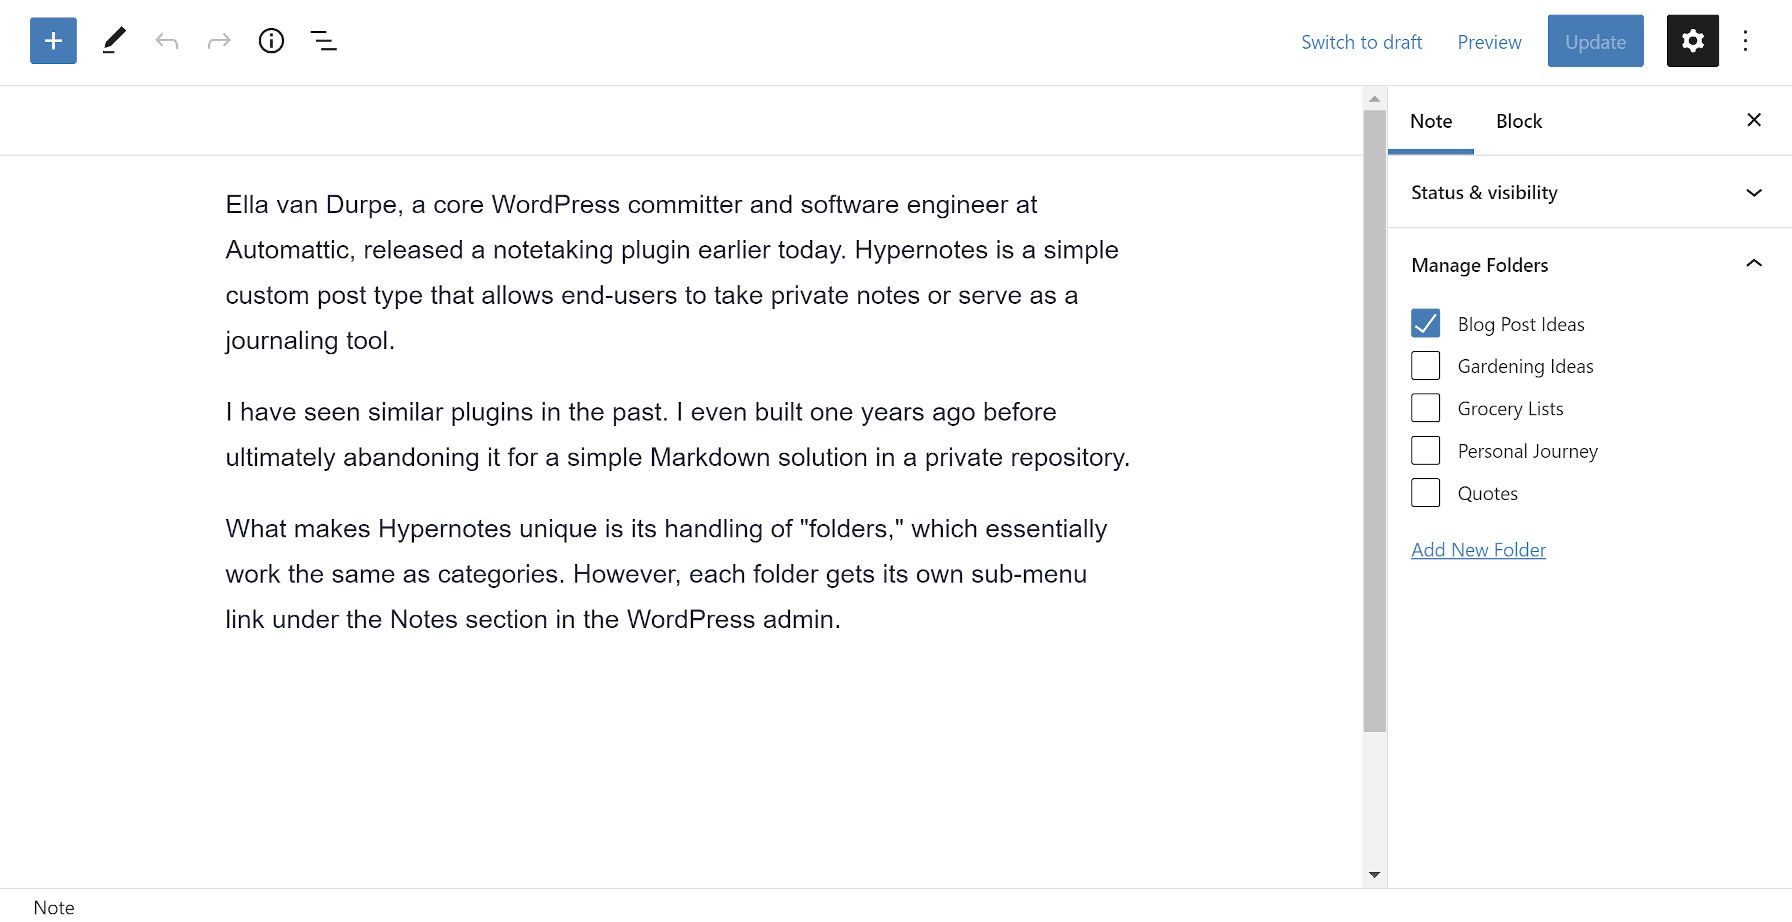Toggle the Settings sidebar with the gear

pyautogui.click(x=1692, y=41)
